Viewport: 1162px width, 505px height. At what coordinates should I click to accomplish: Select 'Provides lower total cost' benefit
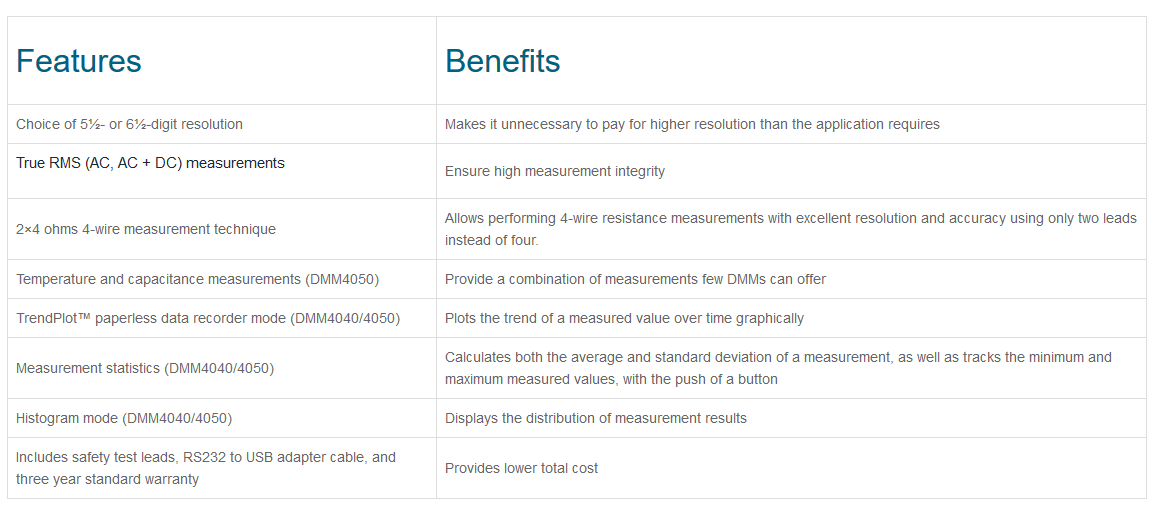click(522, 469)
